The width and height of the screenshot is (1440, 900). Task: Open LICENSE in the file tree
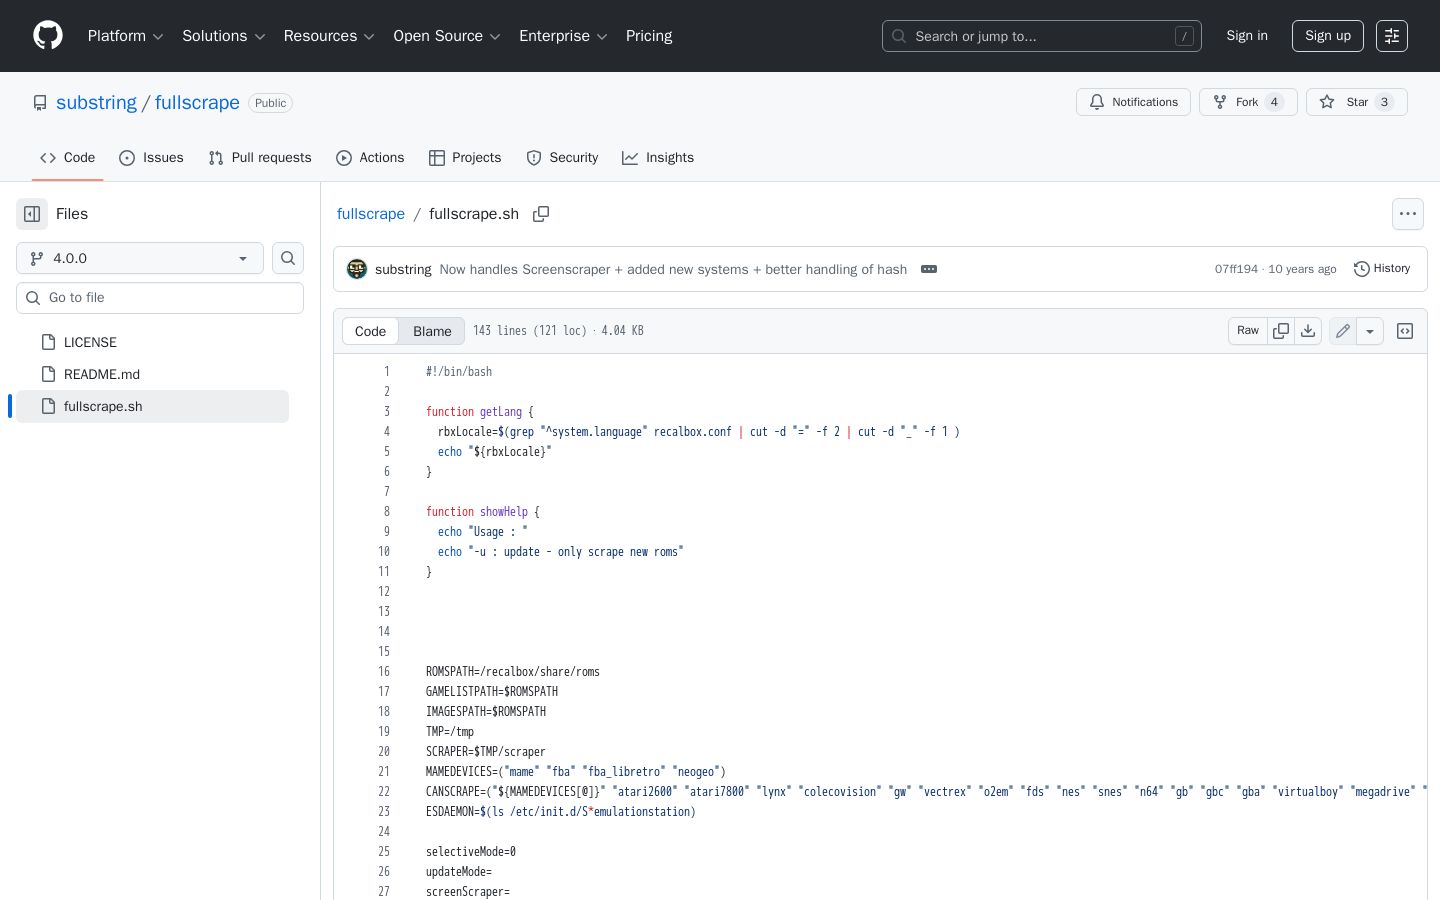90,342
